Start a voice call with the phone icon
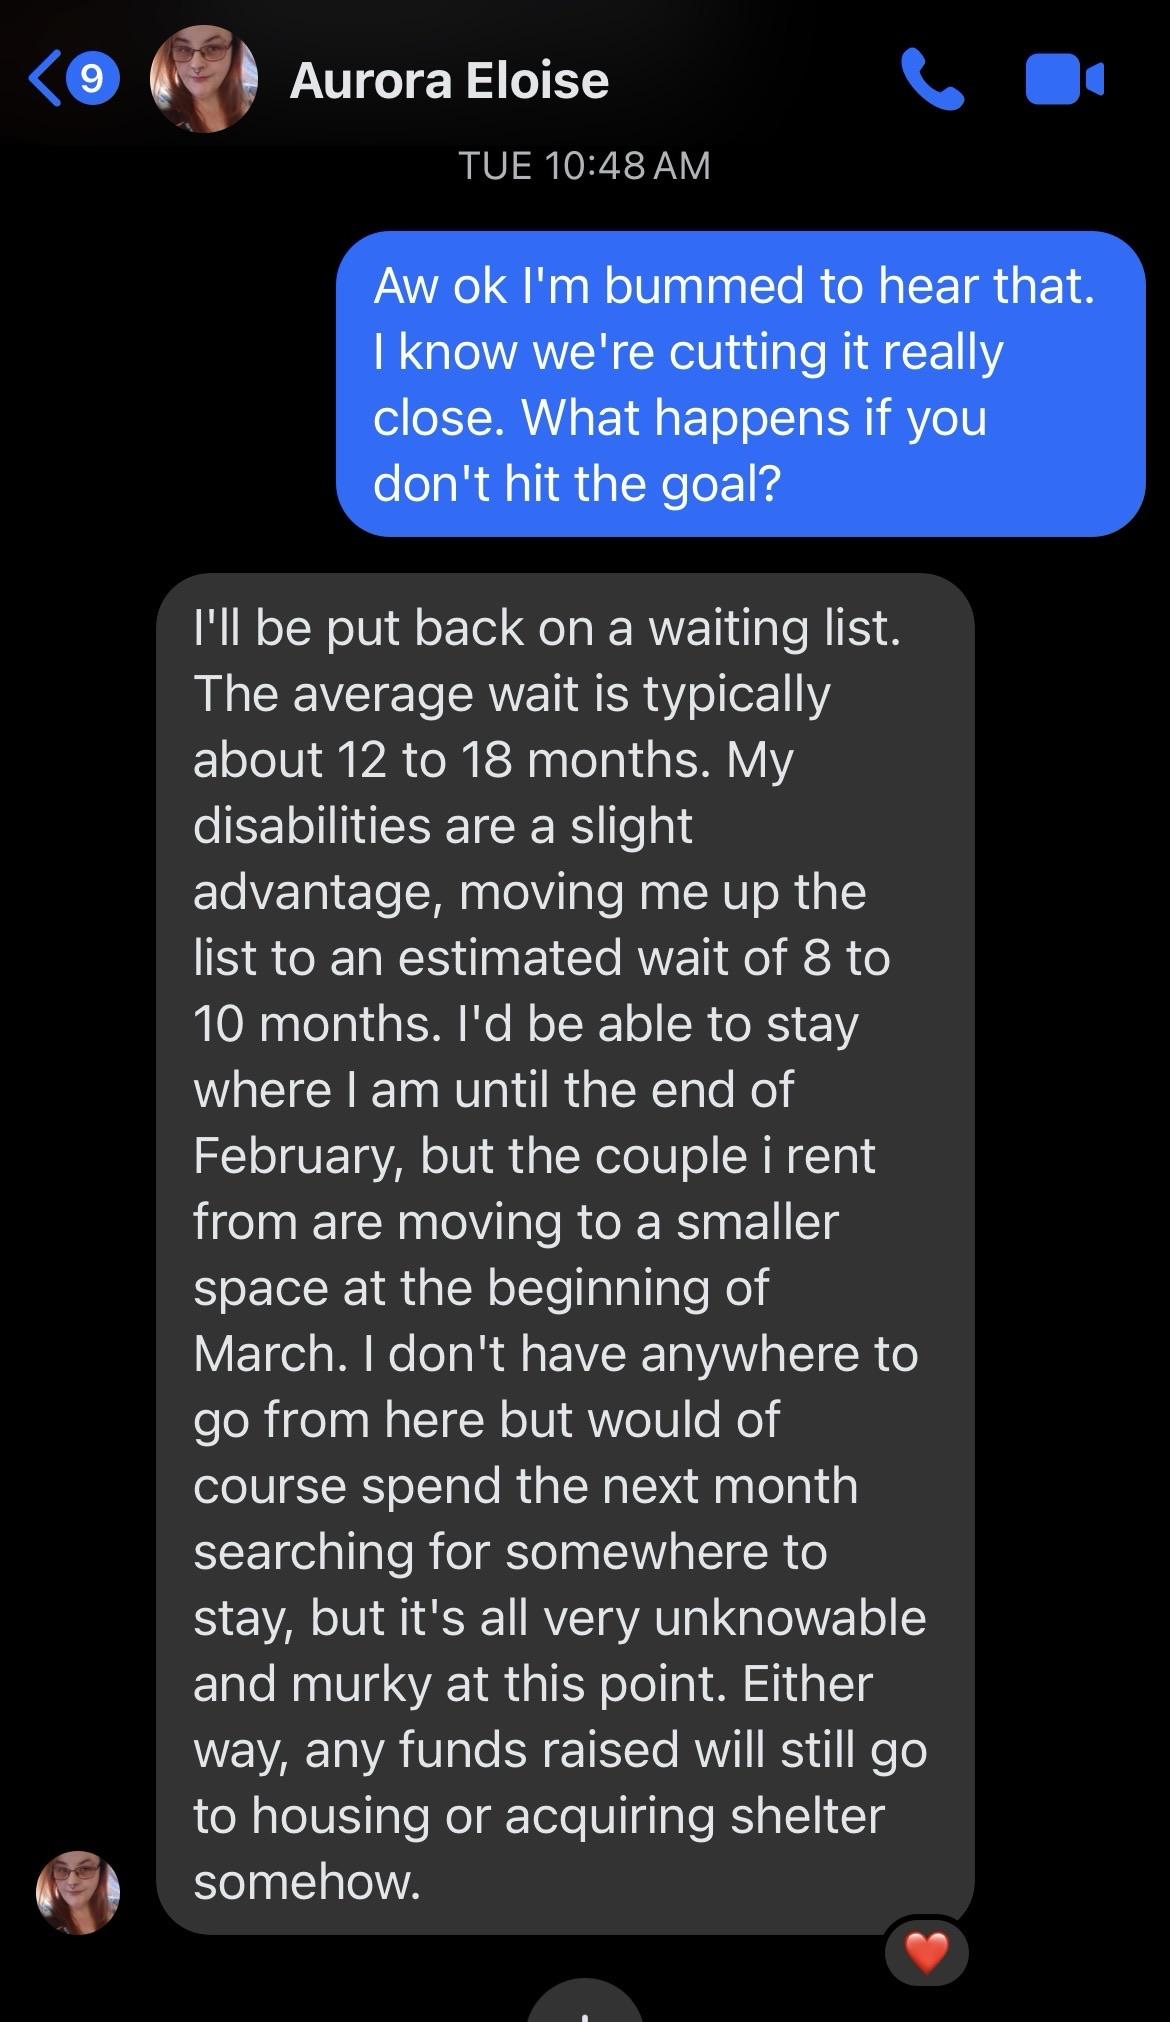1170x2022 pixels. pos(932,80)
